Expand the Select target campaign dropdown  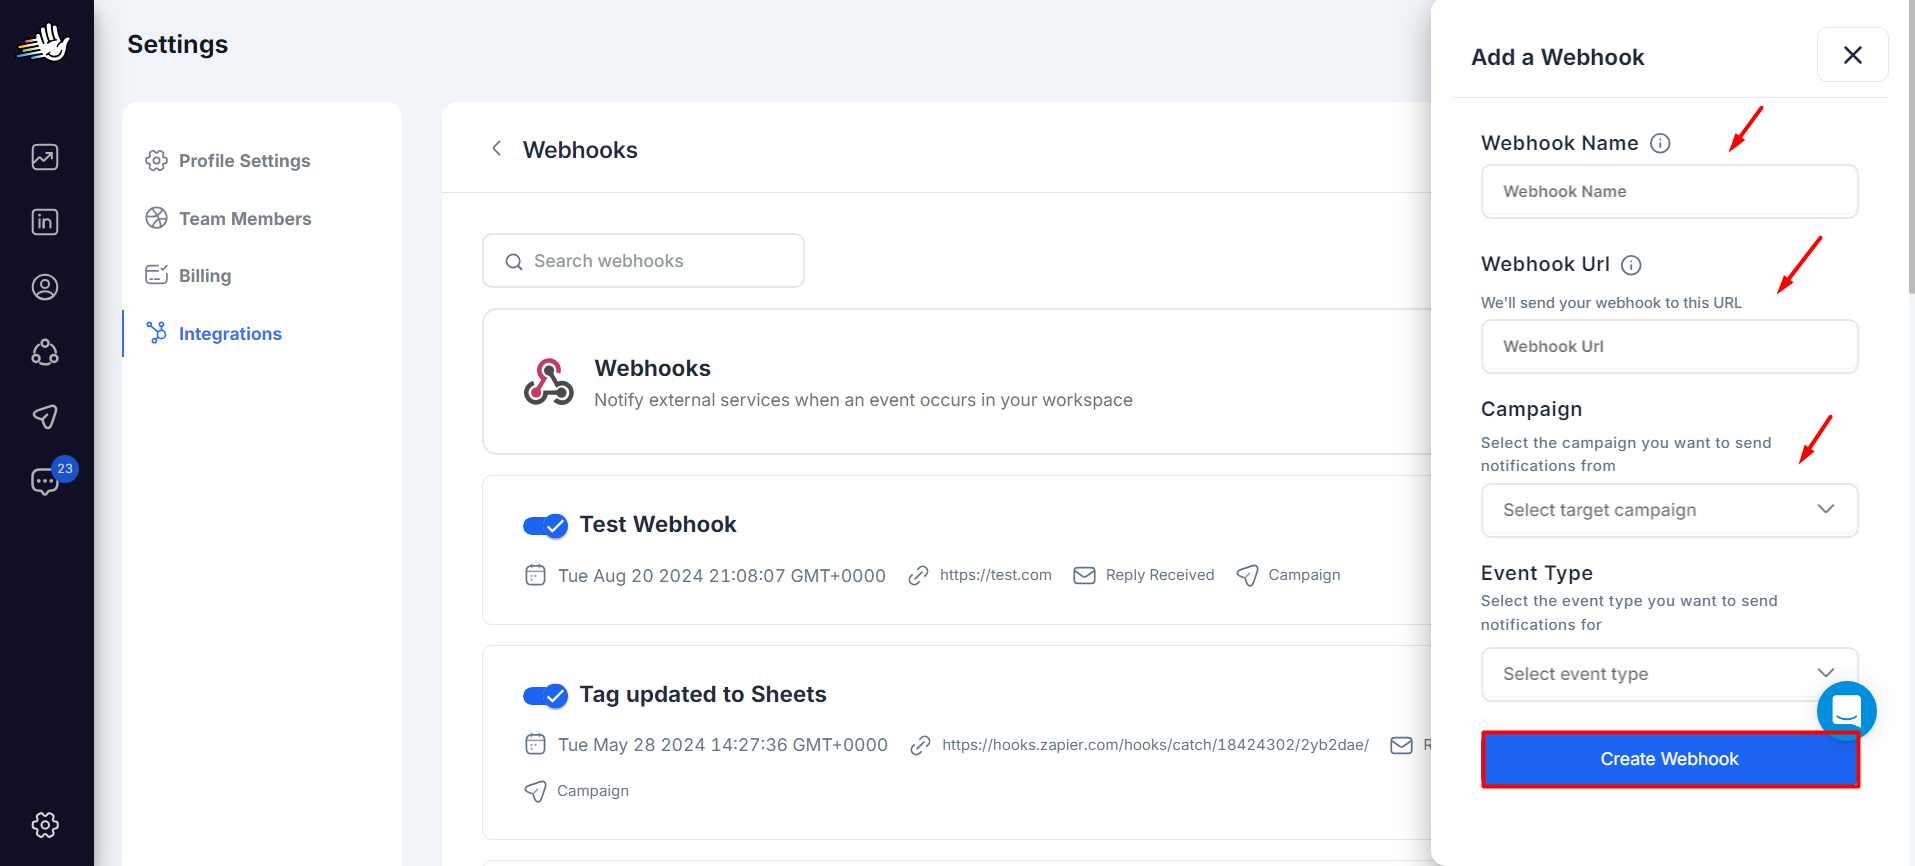point(1669,510)
